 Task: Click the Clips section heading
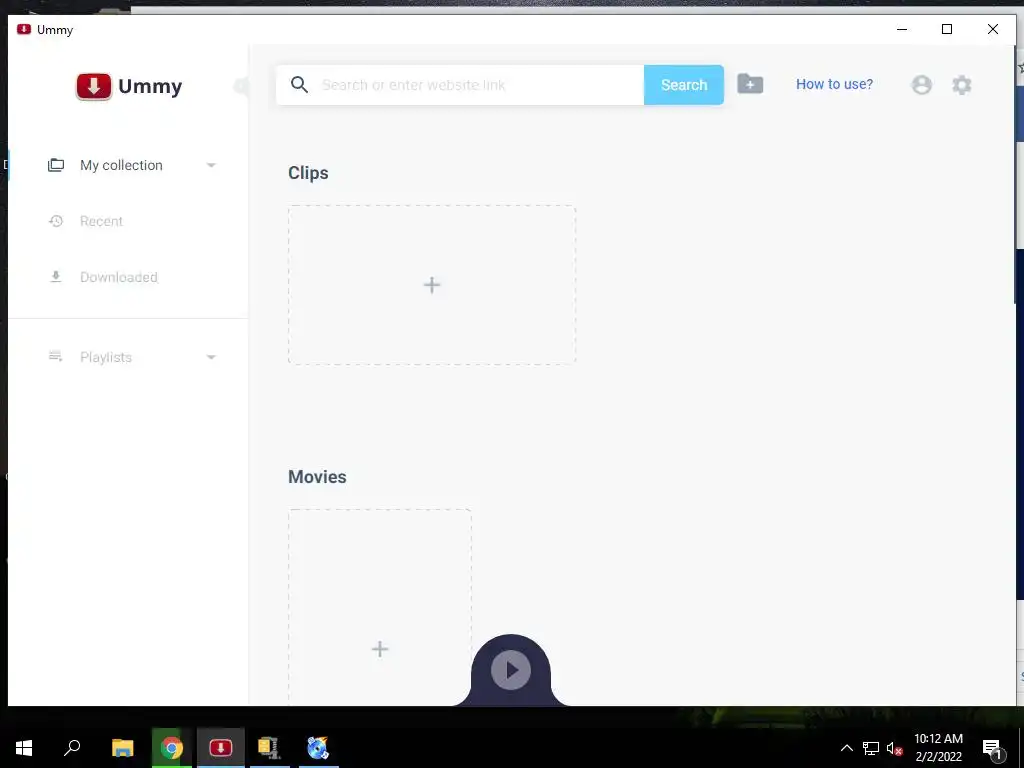point(308,173)
